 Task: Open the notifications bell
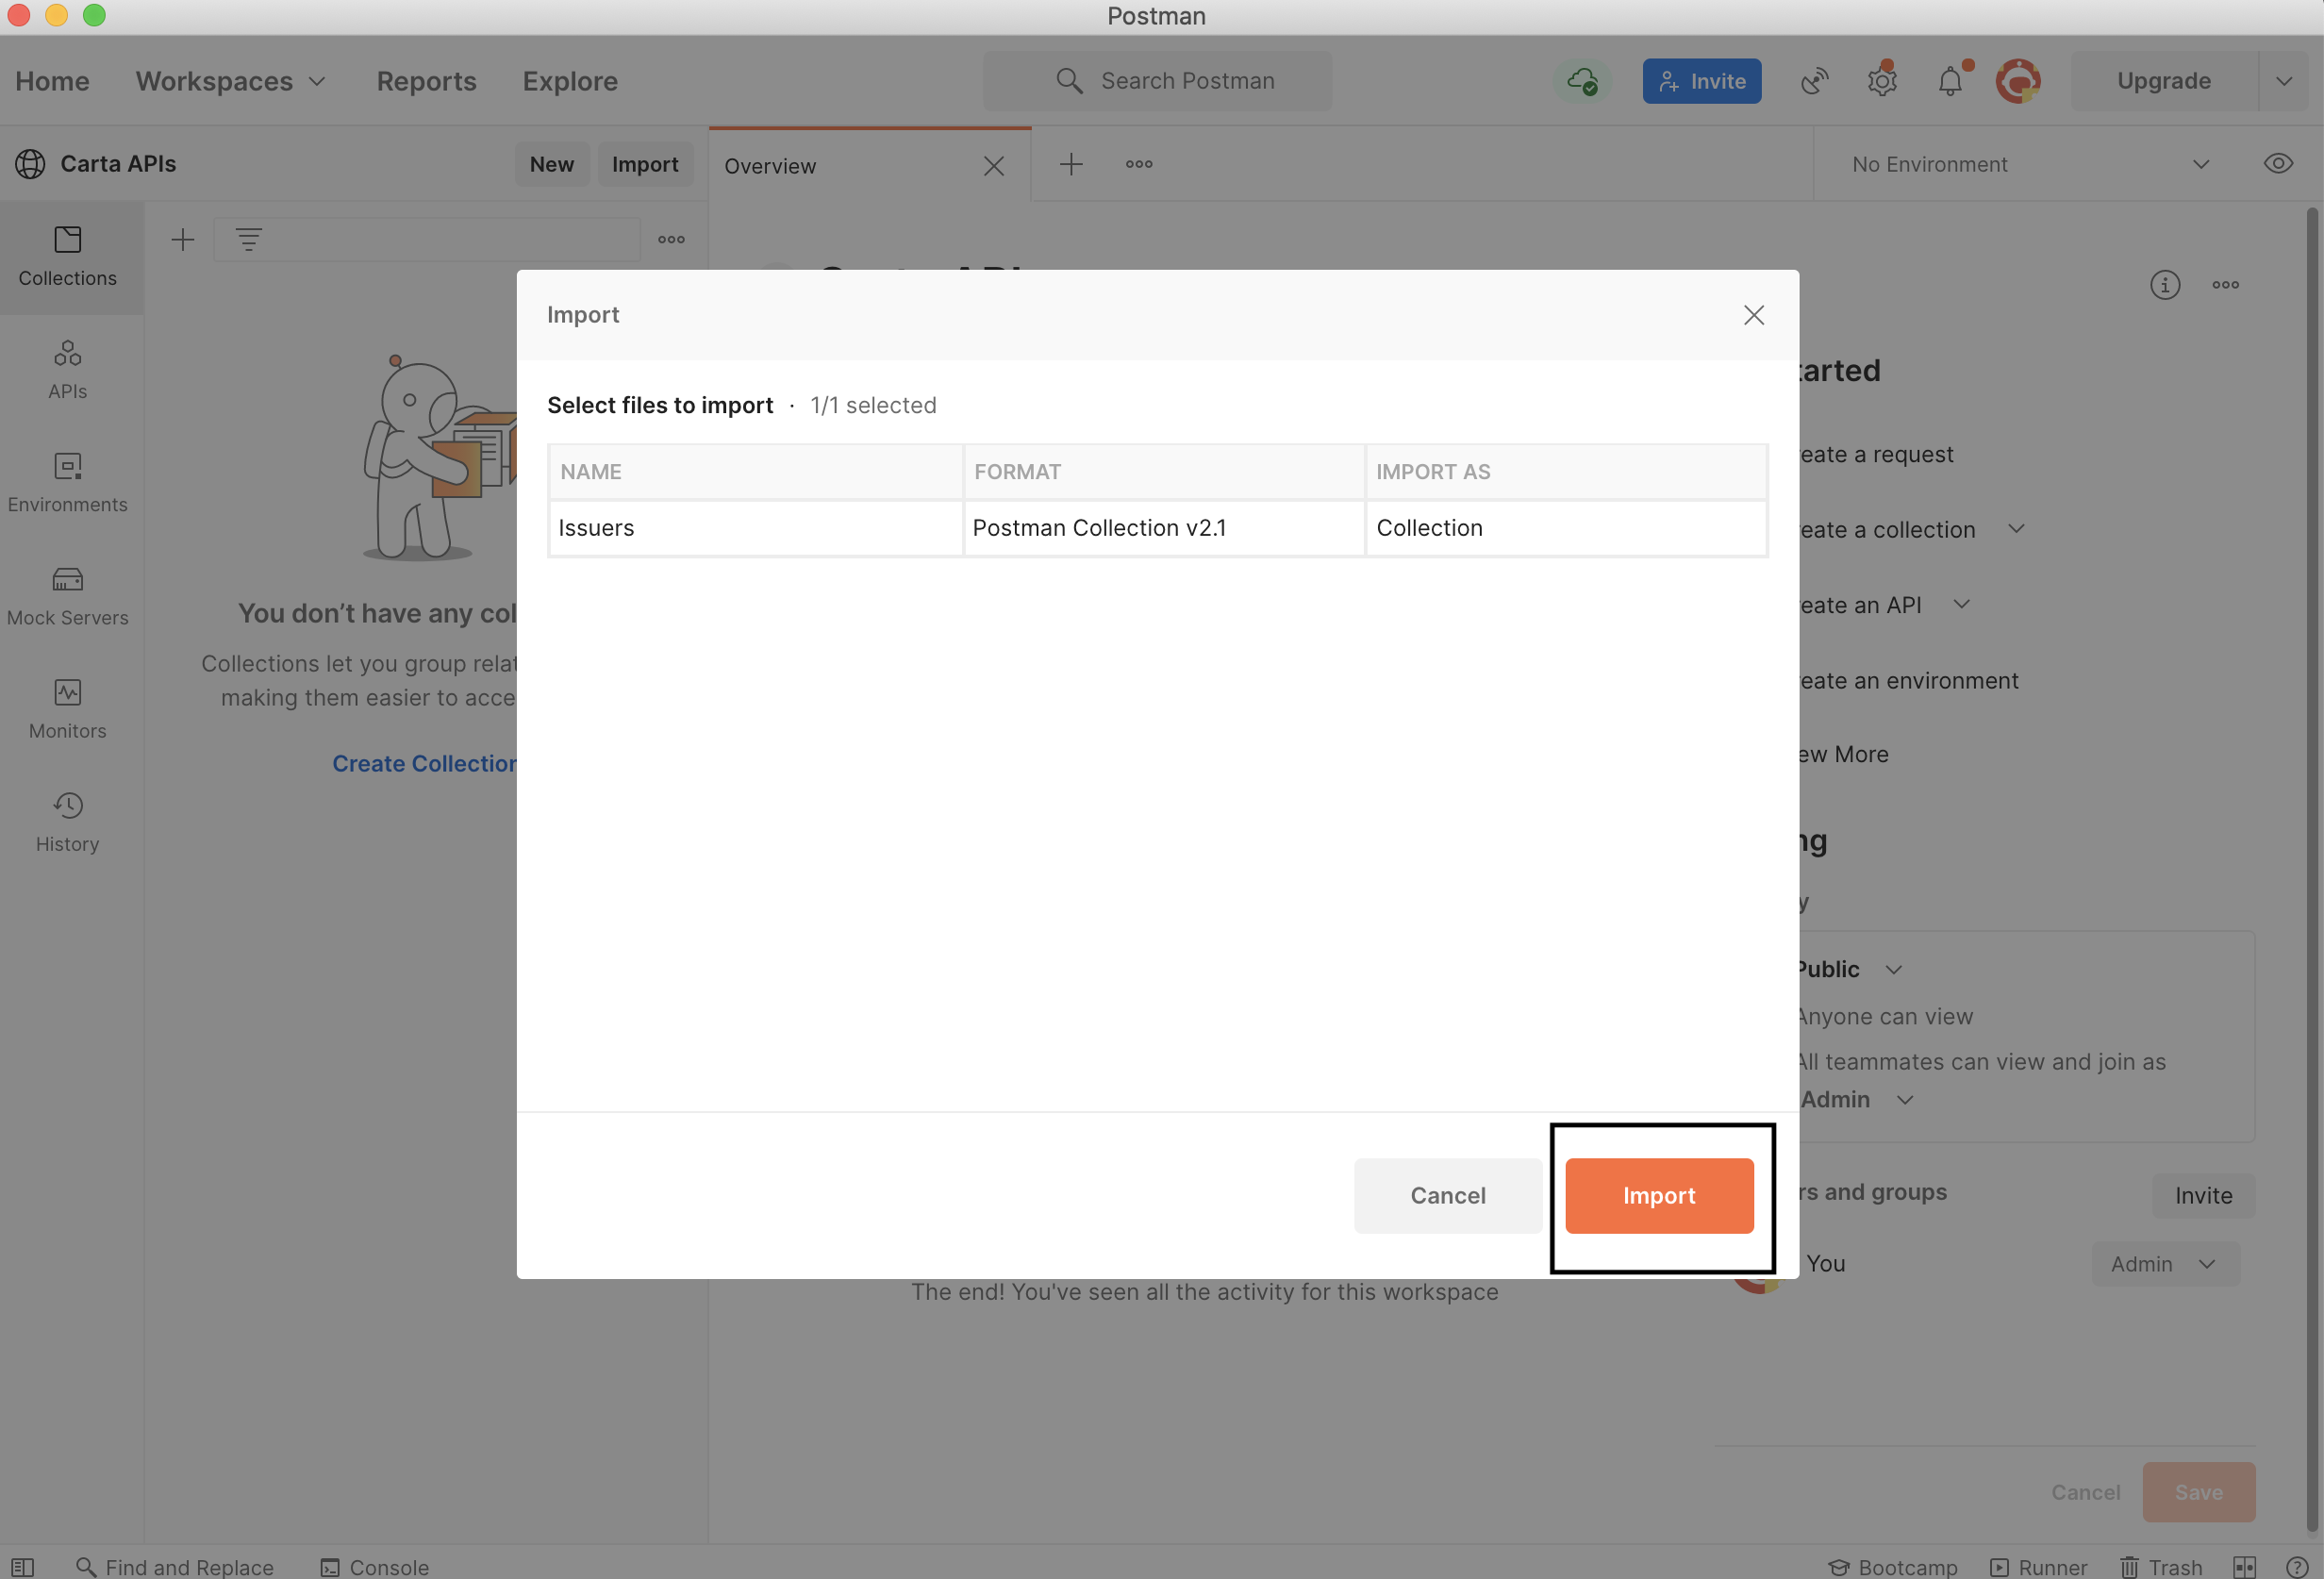pyautogui.click(x=1950, y=81)
